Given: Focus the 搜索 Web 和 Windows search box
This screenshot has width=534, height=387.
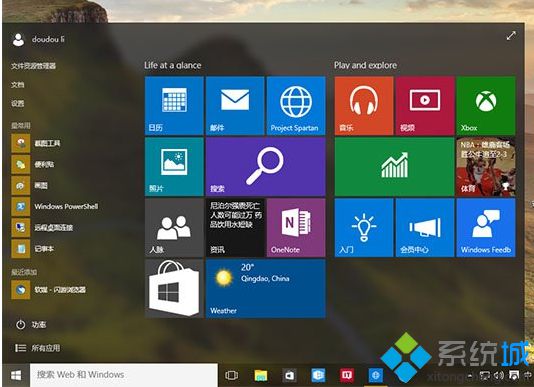Looking at the screenshot, I should click(124, 375).
